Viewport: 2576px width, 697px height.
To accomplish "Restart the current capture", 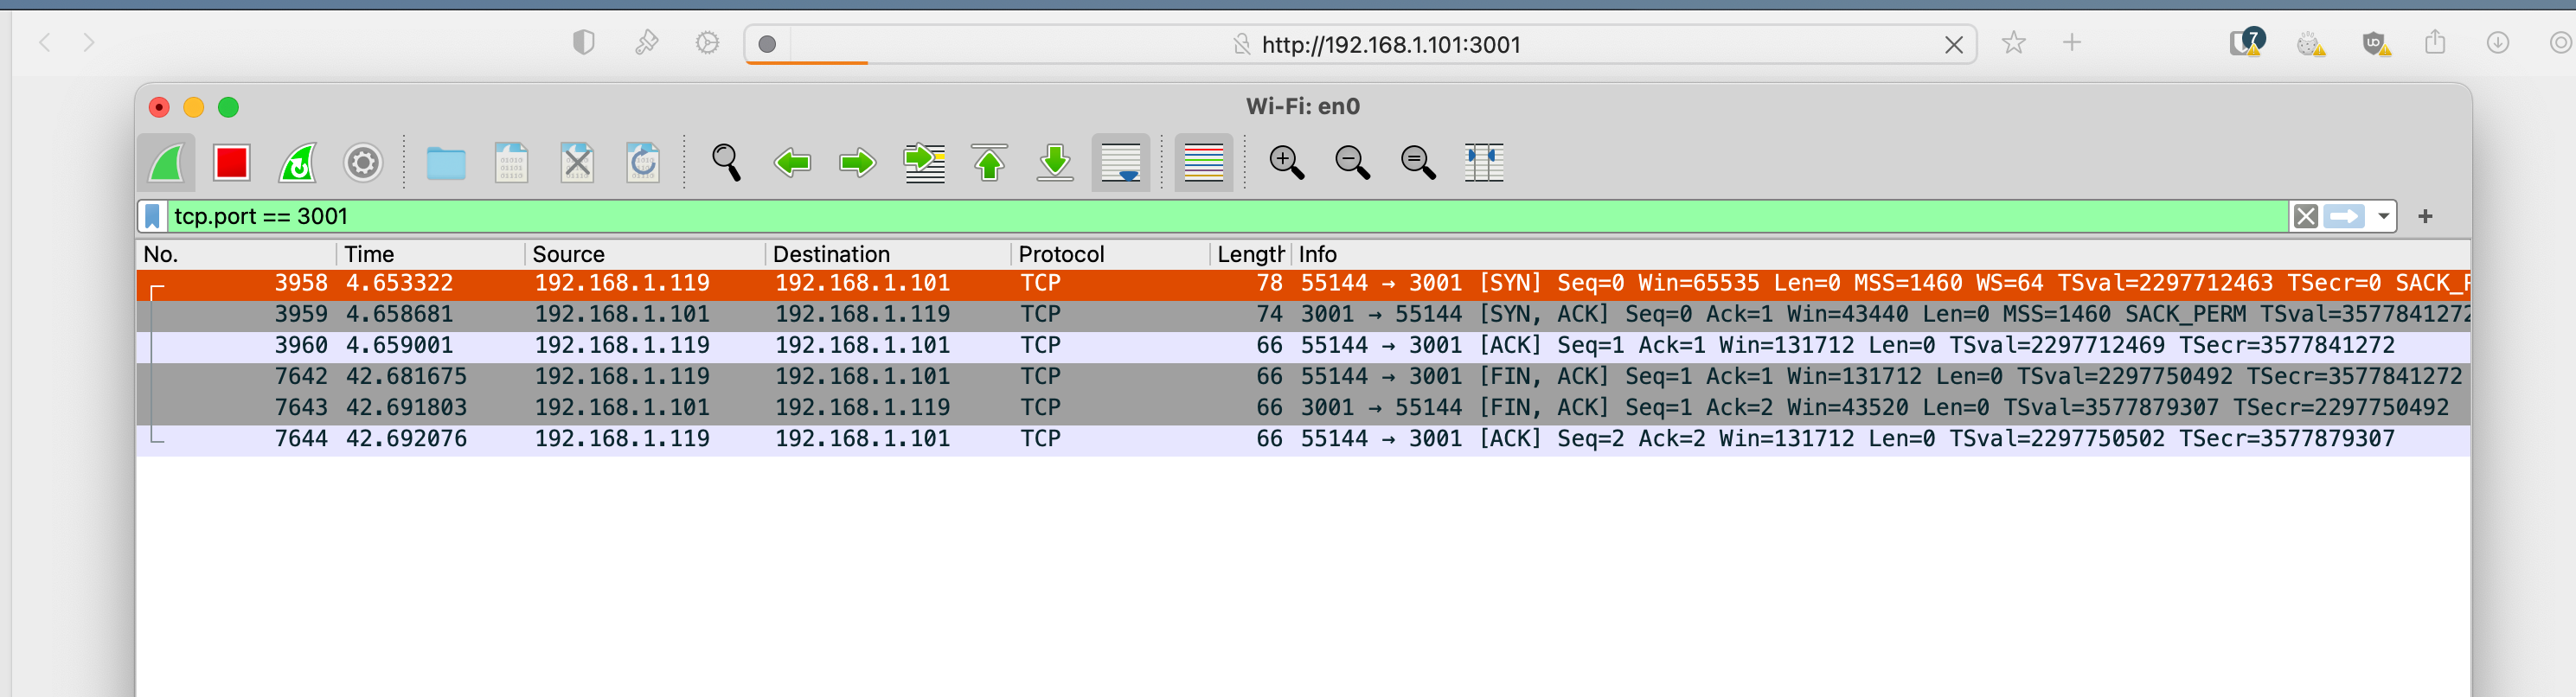I will 297,162.
